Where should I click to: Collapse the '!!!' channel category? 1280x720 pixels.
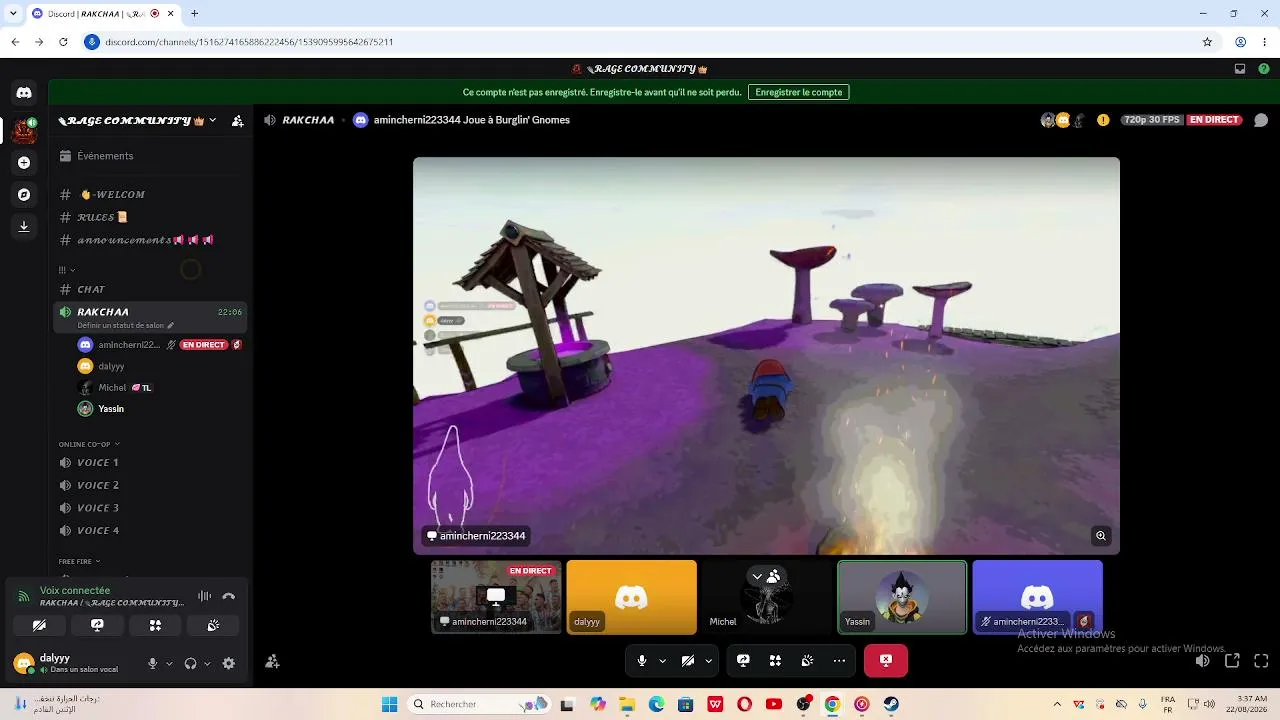(67, 270)
